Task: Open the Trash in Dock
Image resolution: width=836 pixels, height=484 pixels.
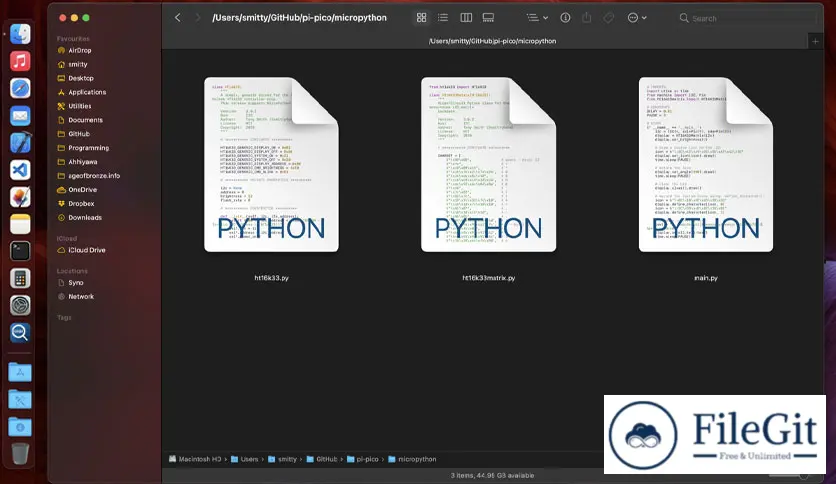Action: 20,454
